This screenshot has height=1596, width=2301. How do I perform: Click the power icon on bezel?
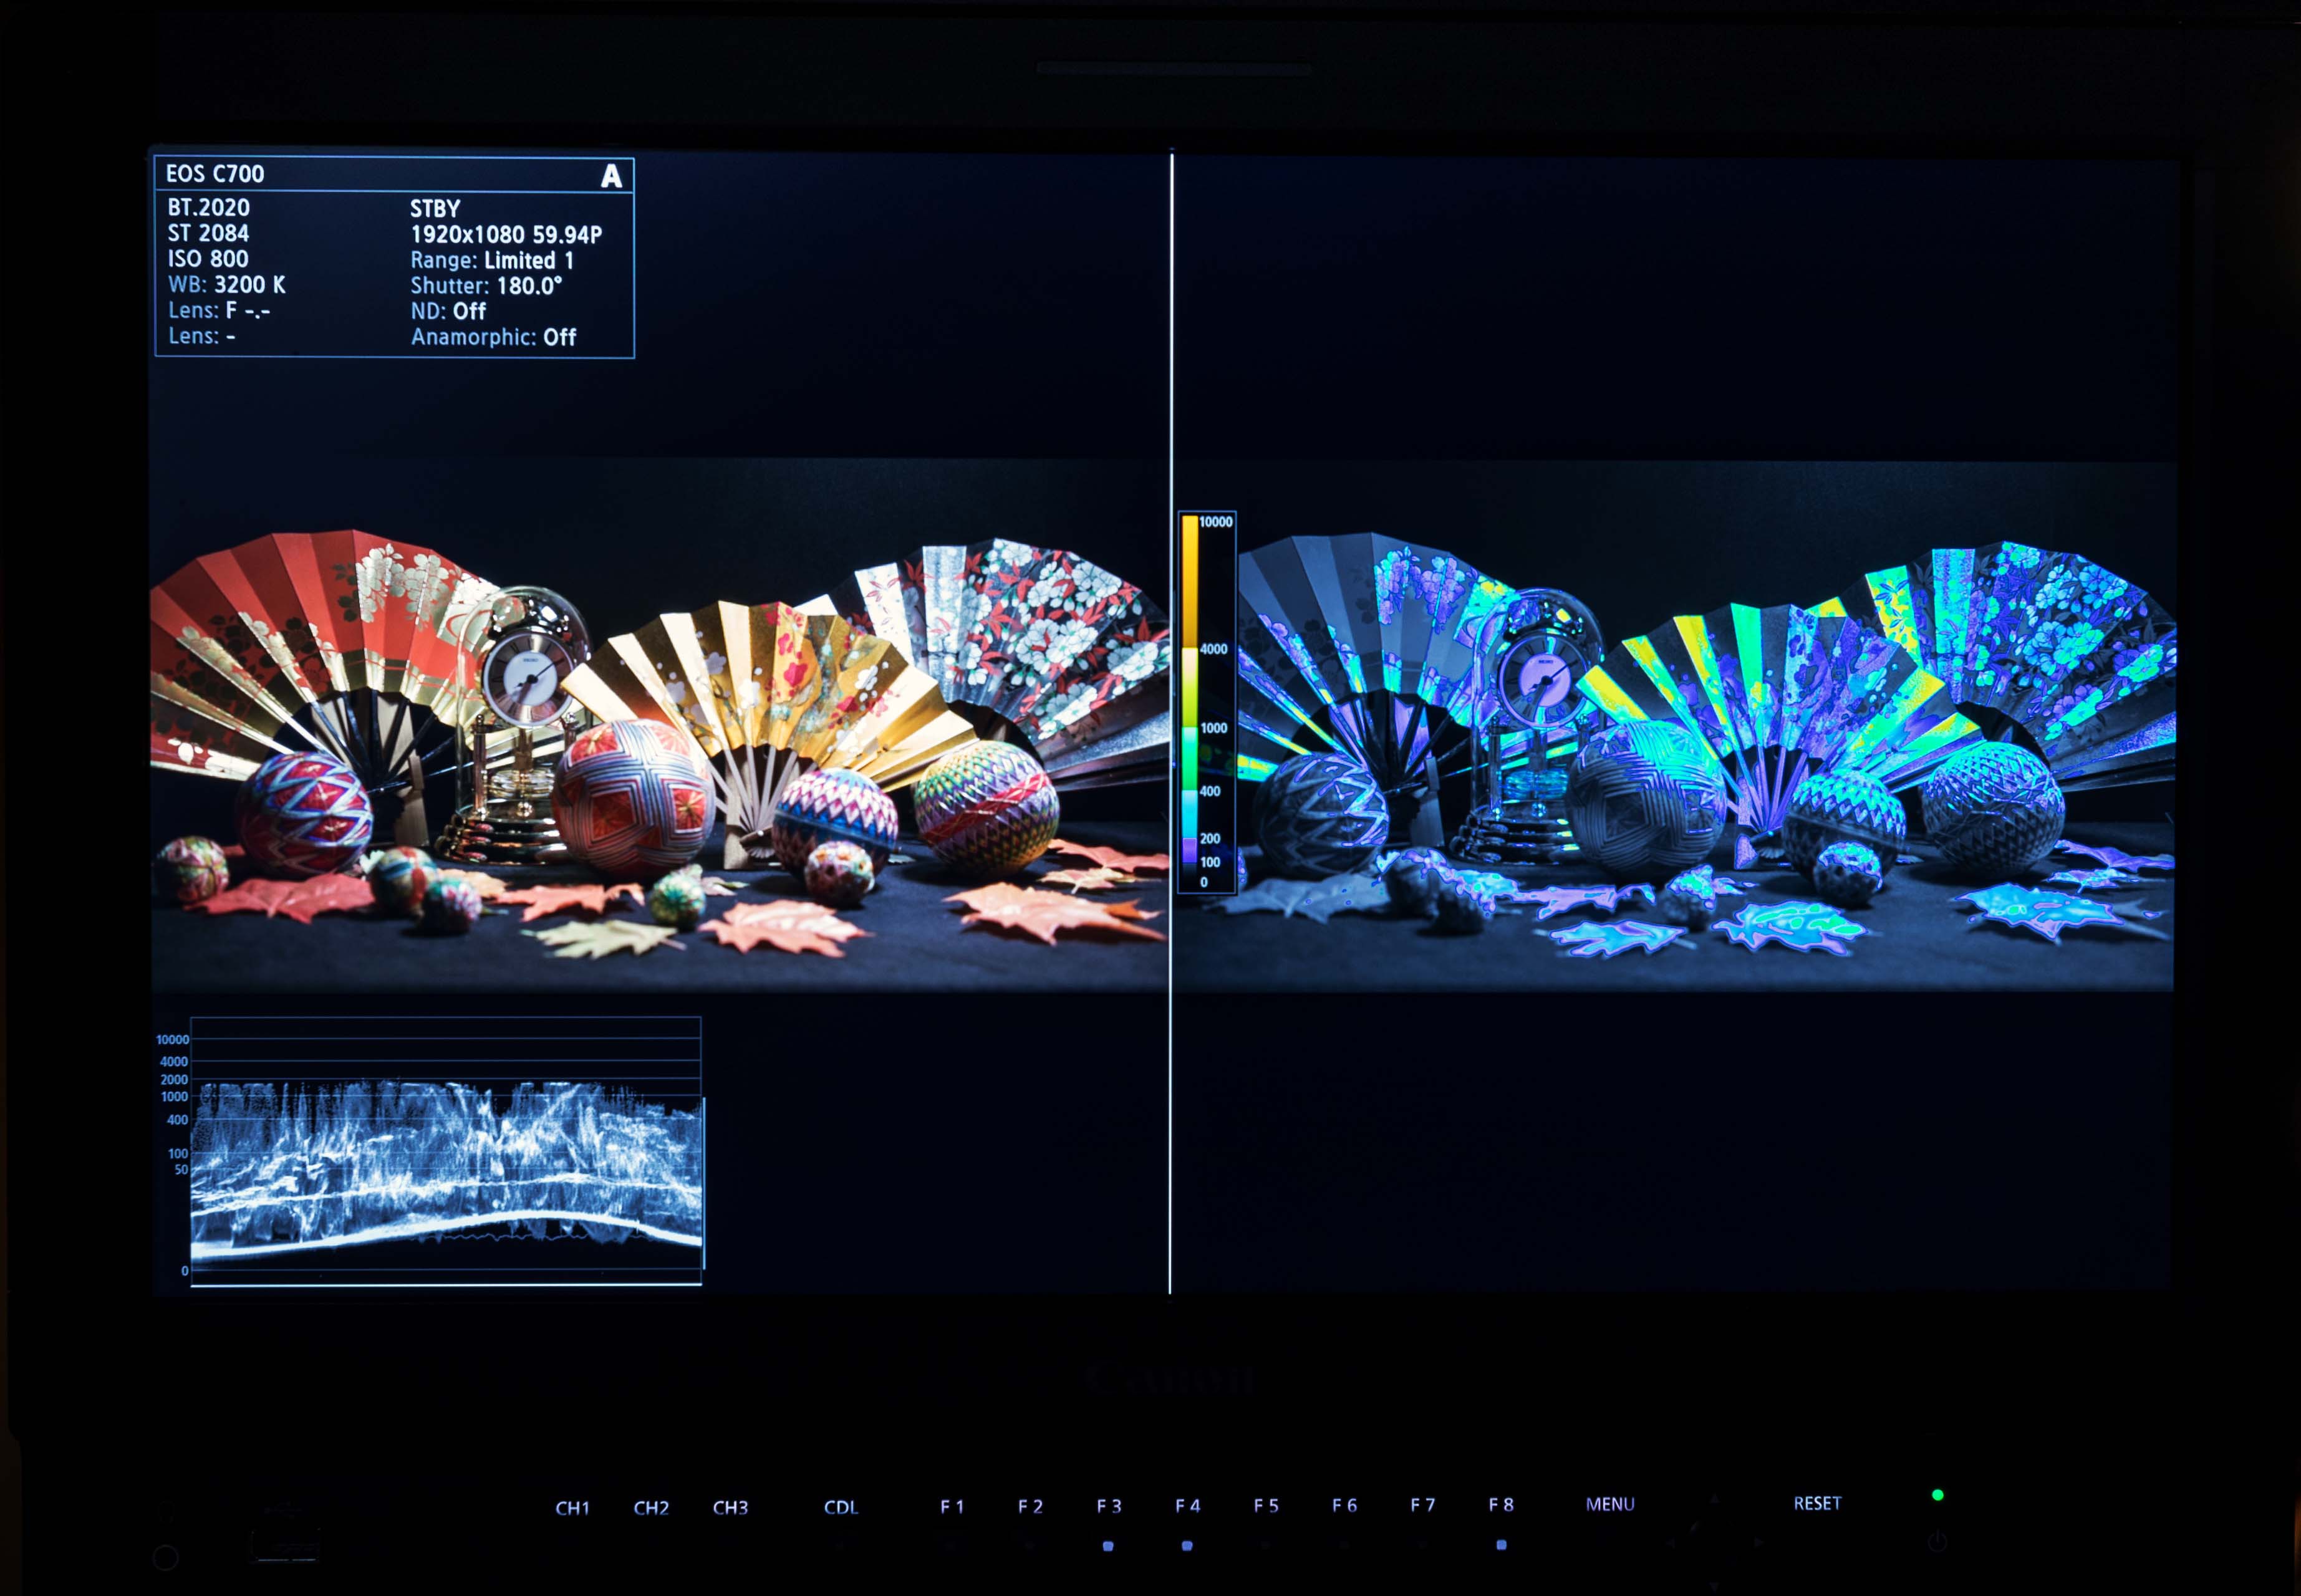click(x=1937, y=1542)
